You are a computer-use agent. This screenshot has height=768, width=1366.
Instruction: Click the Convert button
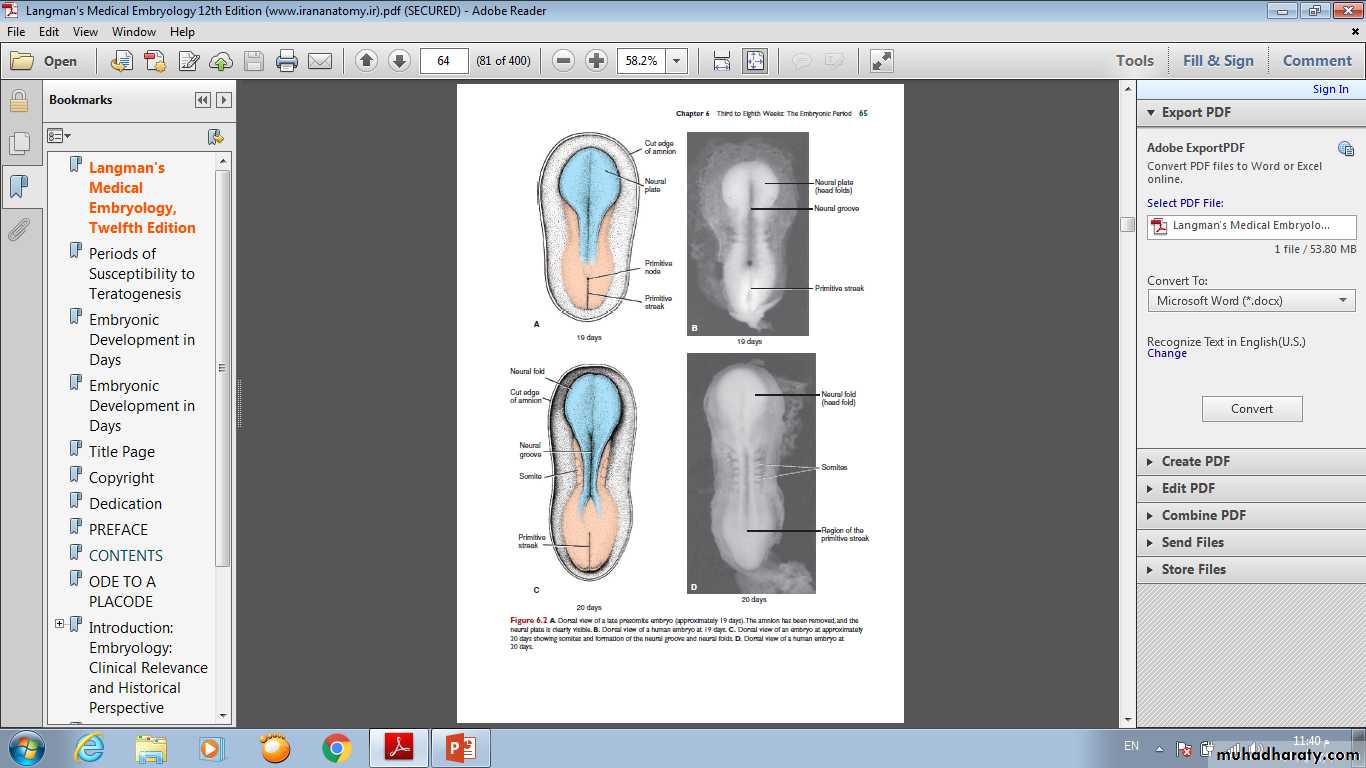[1251, 408]
